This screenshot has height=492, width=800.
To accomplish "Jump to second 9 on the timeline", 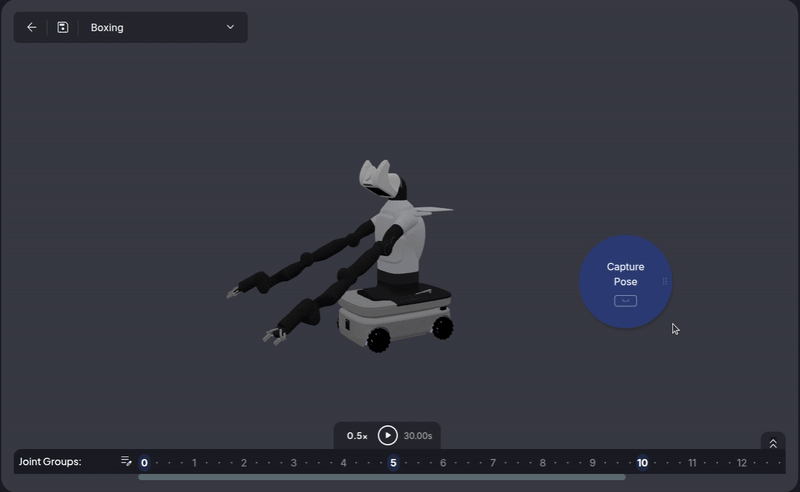I will pyautogui.click(x=592, y=463).
